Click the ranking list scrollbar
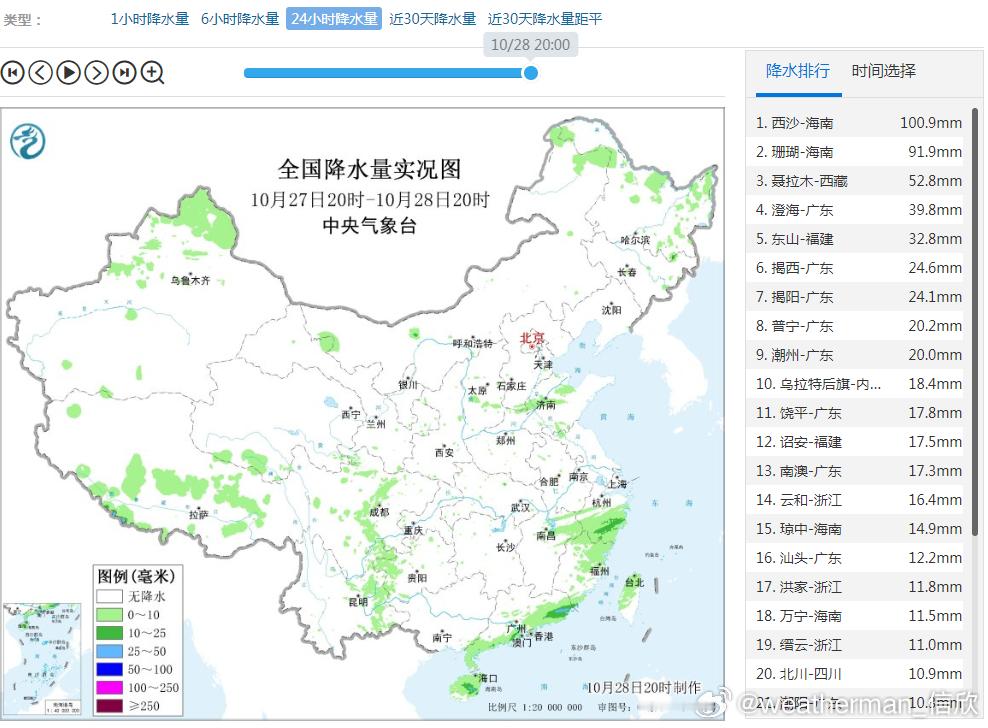The width and height of the screenshot is (988, 728). pyautogui.click(x=975, y=321)
